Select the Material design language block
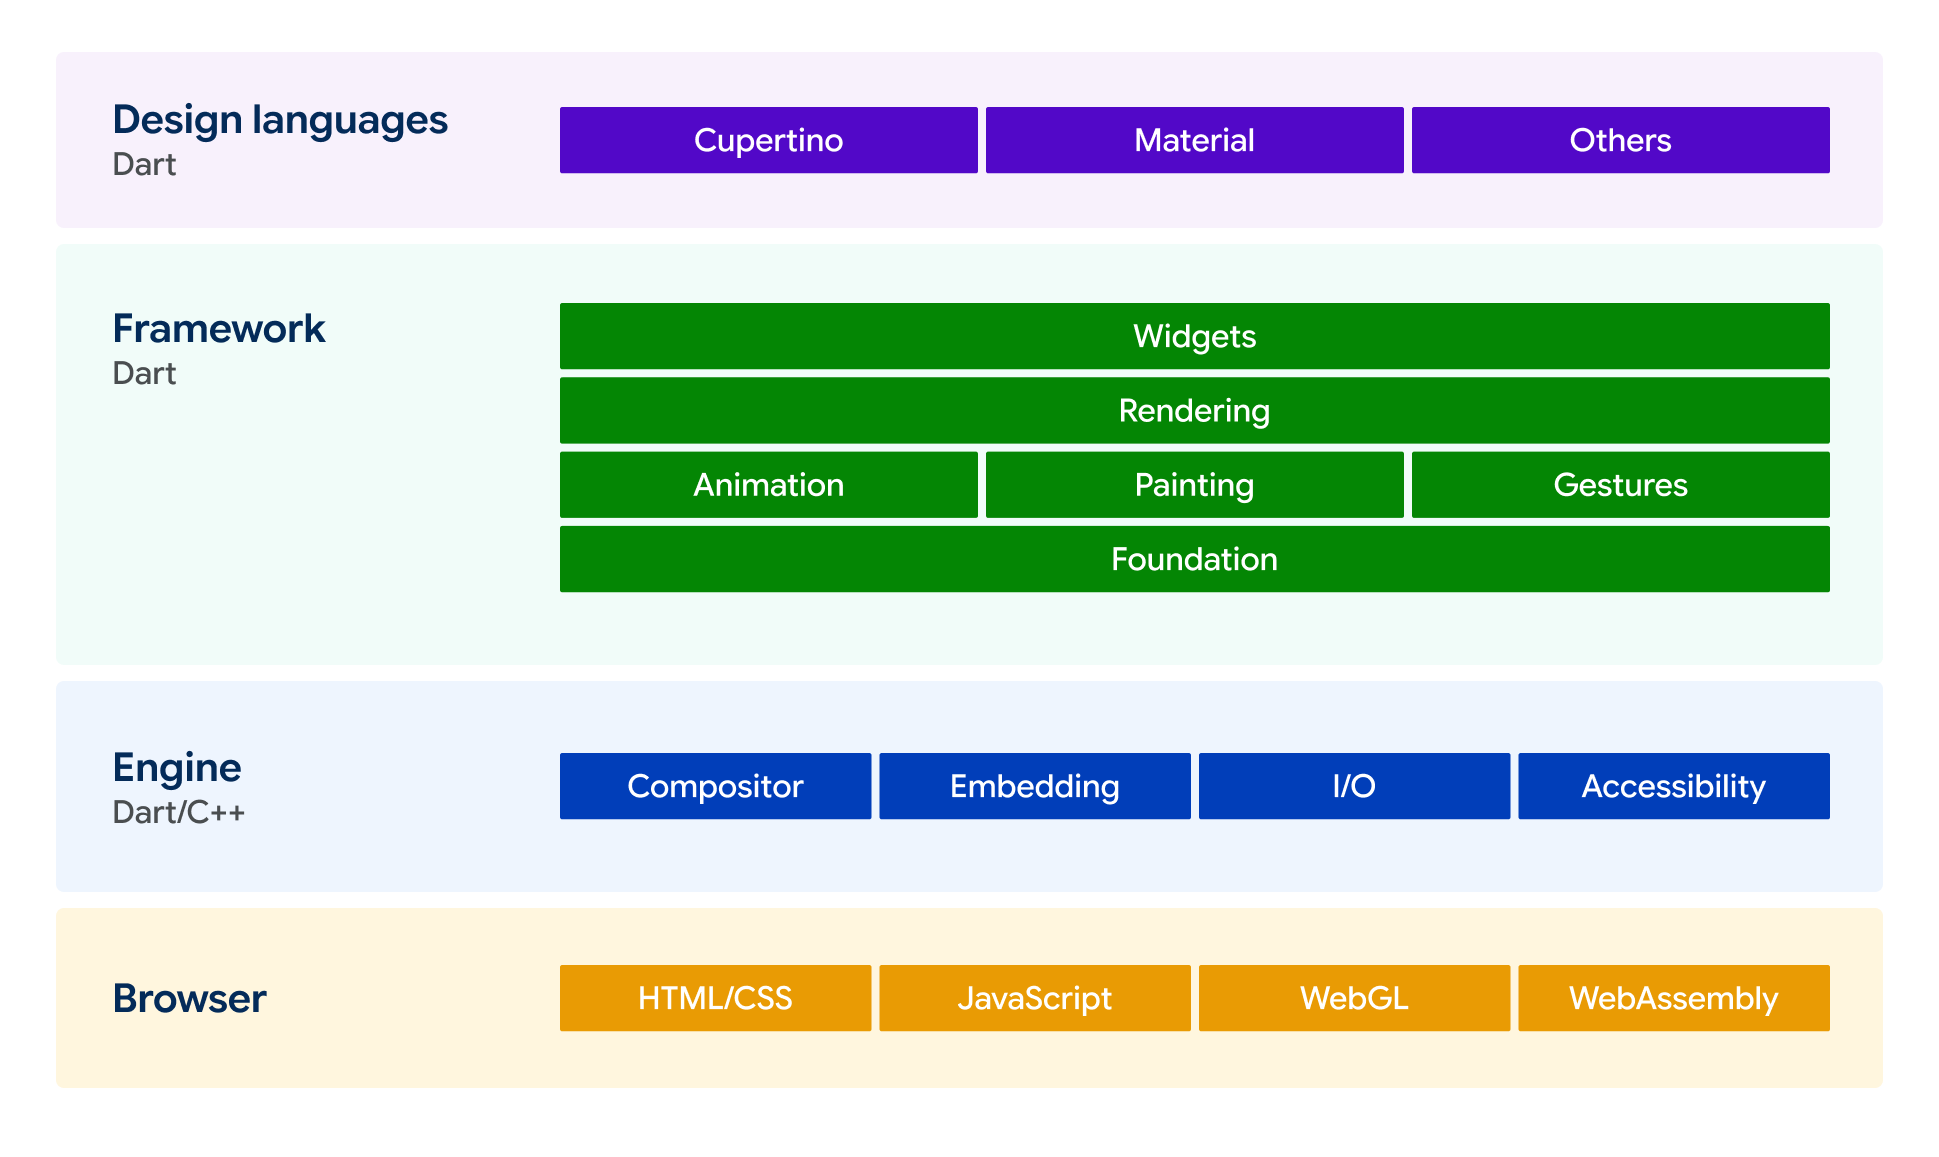Image resolution: width=1939 pixels, height=1157 pixels. [x=1194, y=140]
